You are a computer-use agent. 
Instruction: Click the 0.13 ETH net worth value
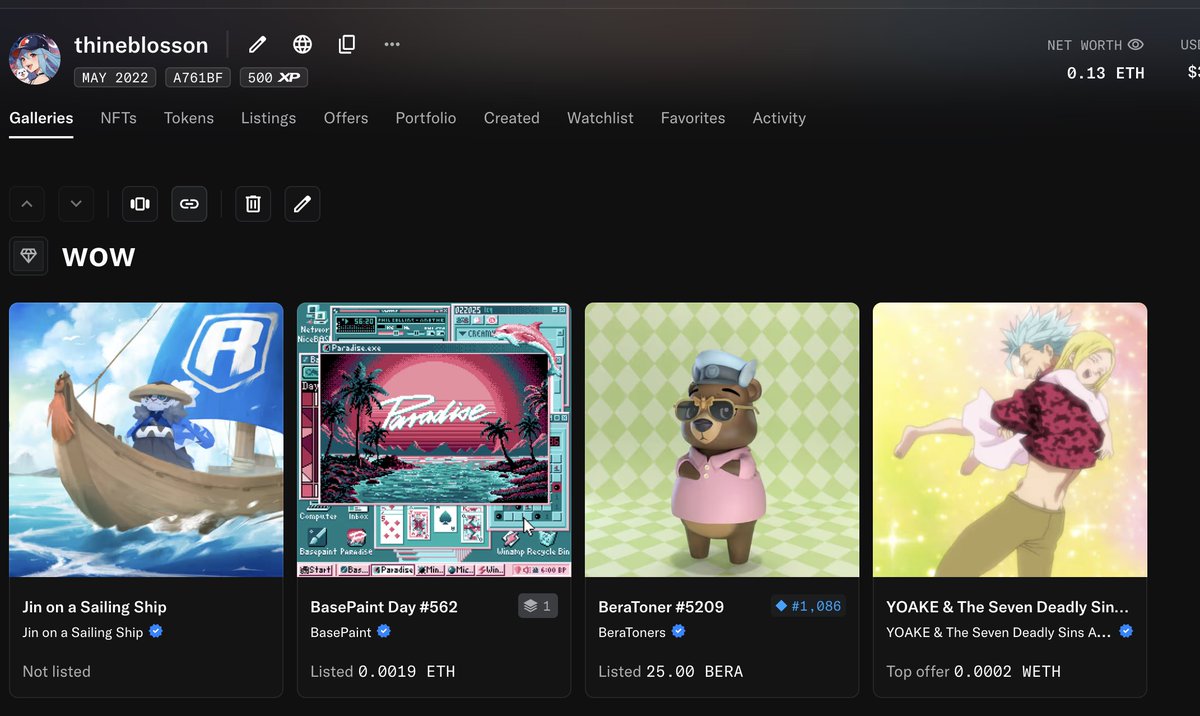pyautogui.click(x=1106, y=73)
